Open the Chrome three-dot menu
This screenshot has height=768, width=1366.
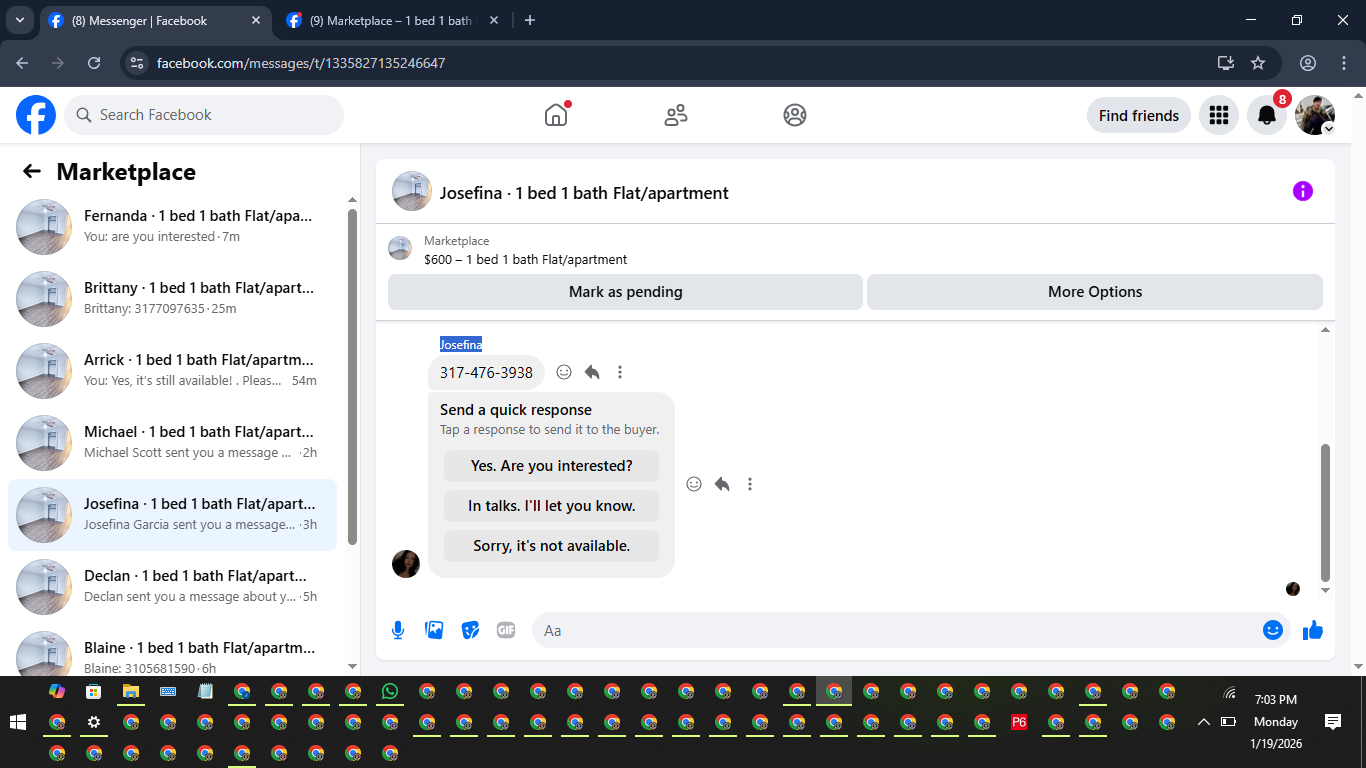pos(1343,62)
